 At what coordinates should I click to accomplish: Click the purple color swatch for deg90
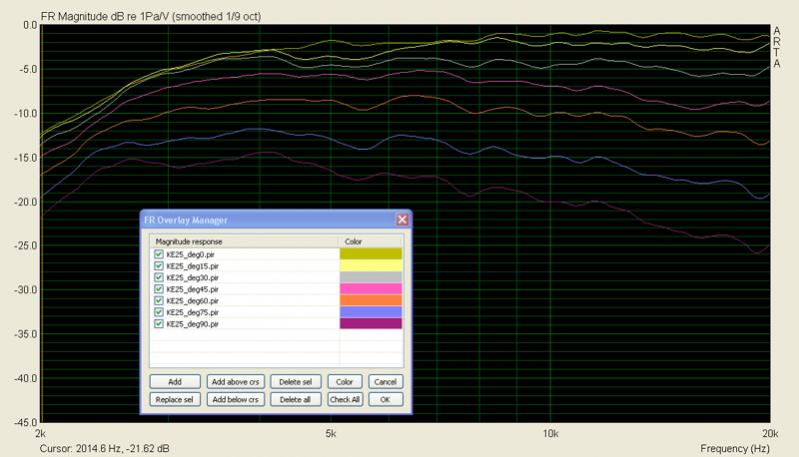(371, 324)
